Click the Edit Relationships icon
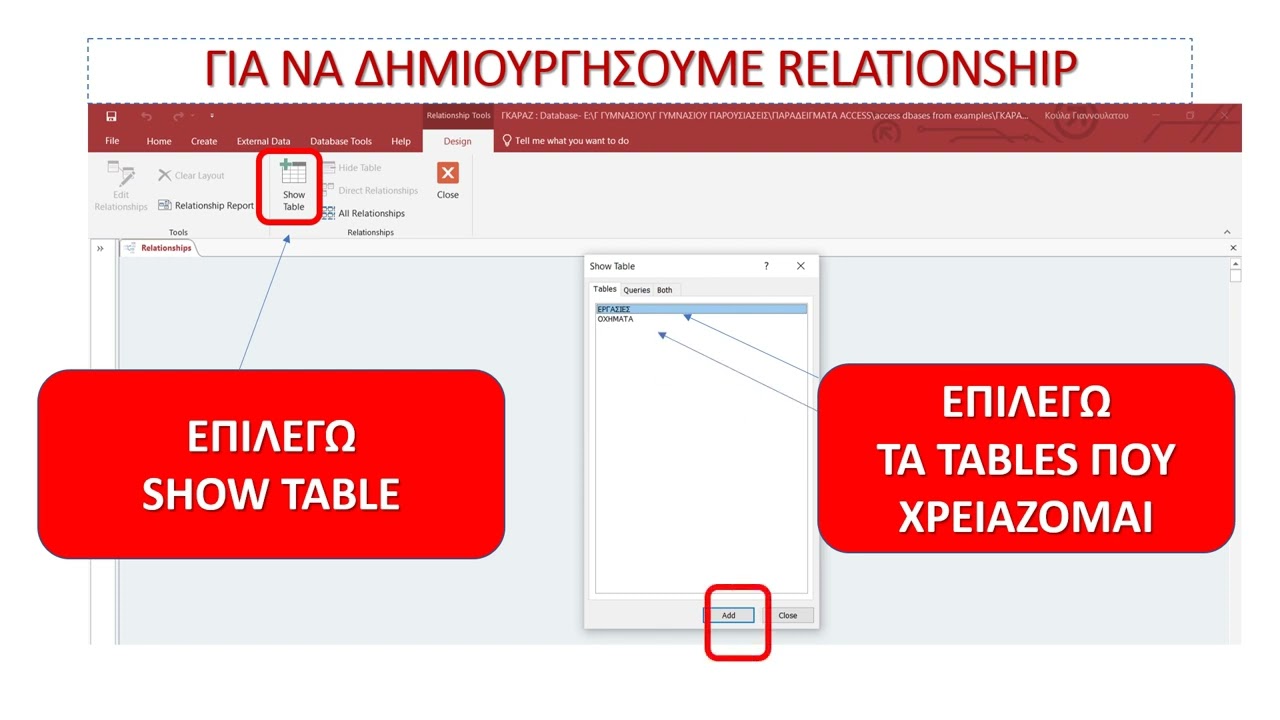 (121, 186)
